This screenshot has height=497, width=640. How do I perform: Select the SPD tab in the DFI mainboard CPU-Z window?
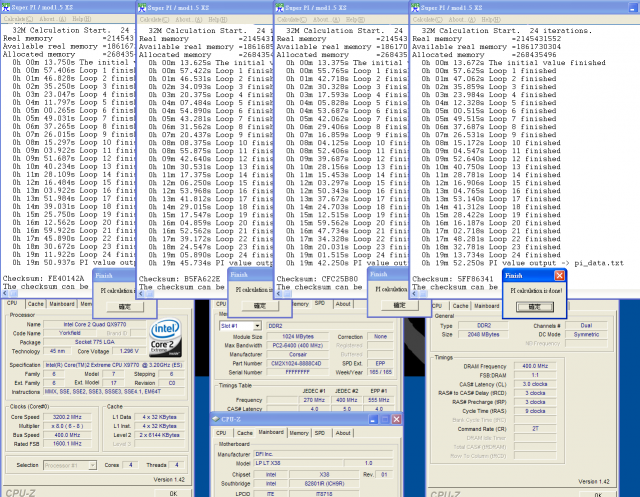[320, 433]
